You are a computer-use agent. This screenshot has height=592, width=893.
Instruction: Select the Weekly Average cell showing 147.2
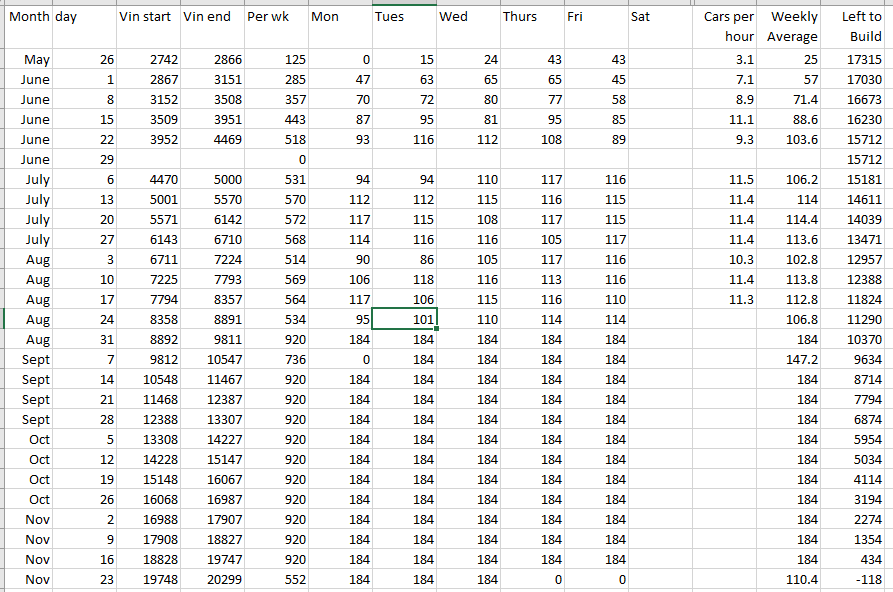[x=790, y=360]
